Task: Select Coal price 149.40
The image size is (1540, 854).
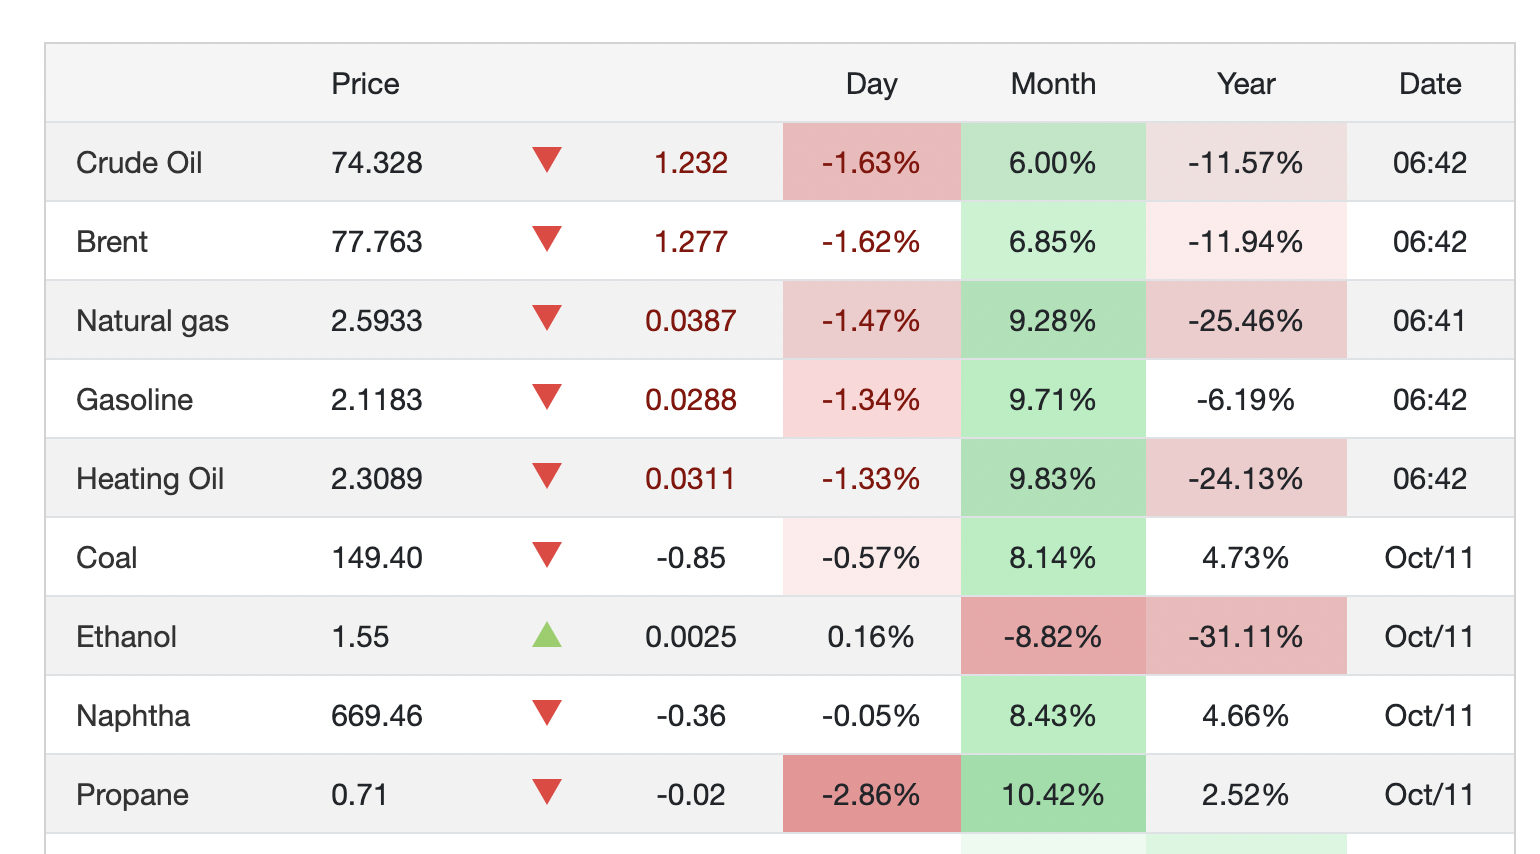Action: 377,557
